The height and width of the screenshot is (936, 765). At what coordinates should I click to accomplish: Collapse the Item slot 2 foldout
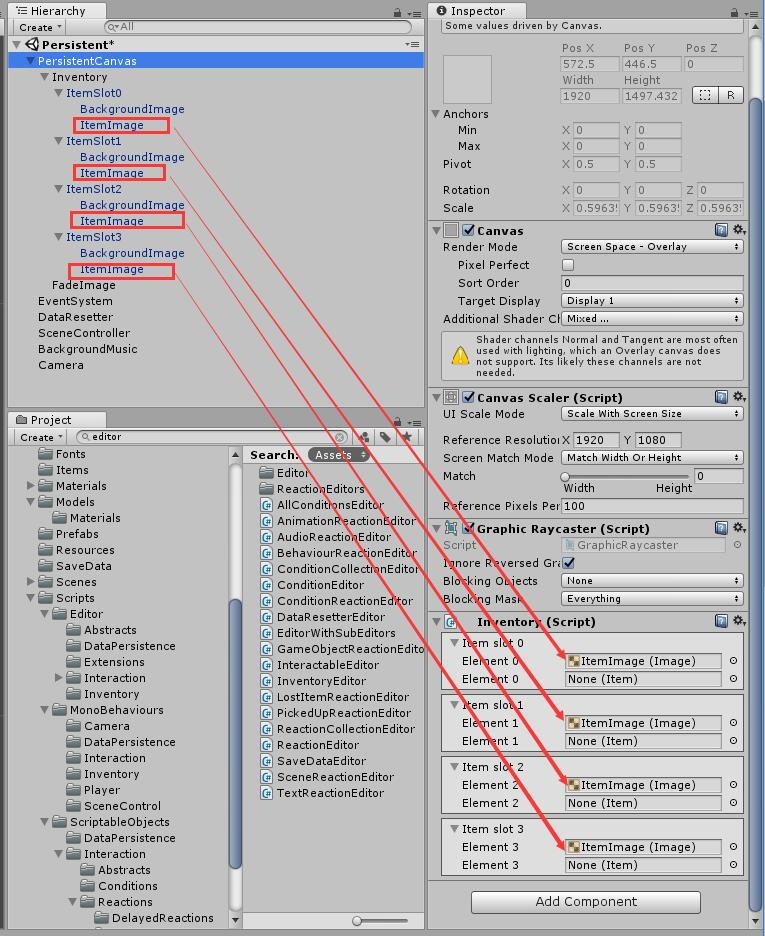pos(455,766)
